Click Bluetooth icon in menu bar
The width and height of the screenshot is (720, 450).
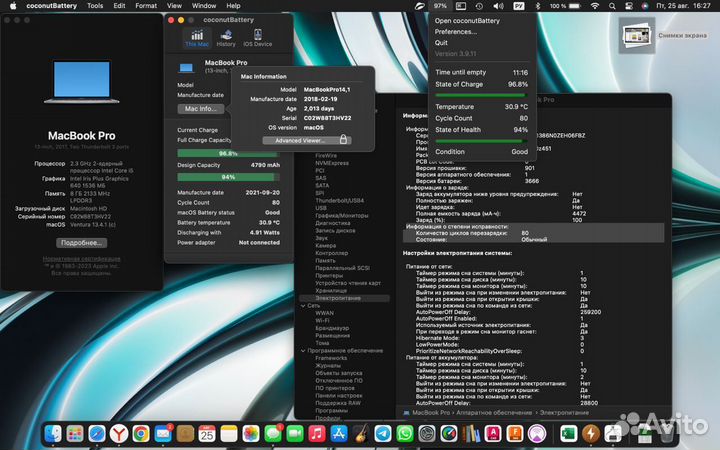tap(538, 6)
